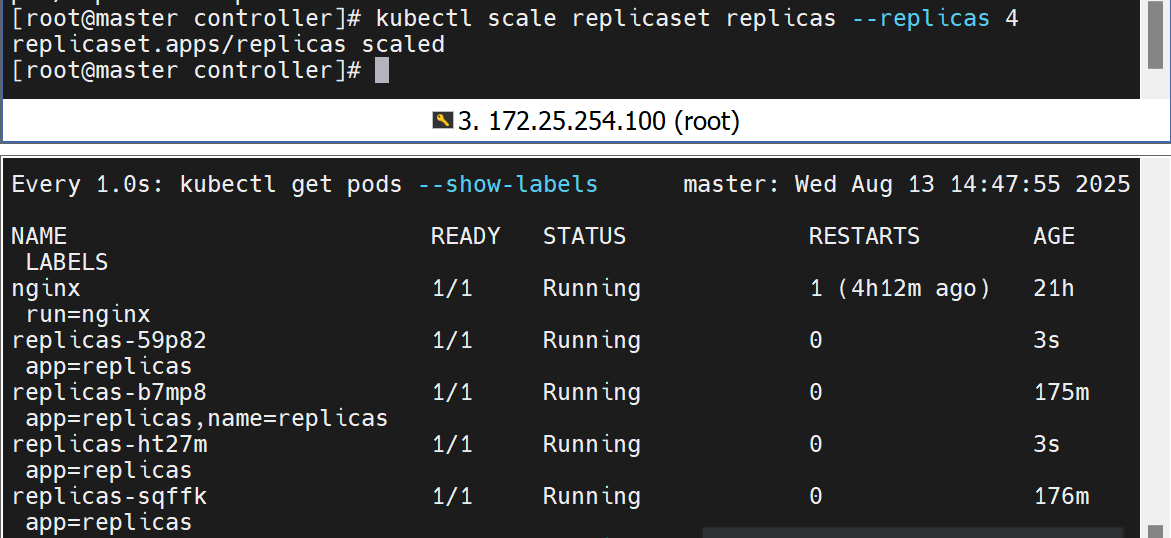Click the '176m' age value

point(1061,496)
